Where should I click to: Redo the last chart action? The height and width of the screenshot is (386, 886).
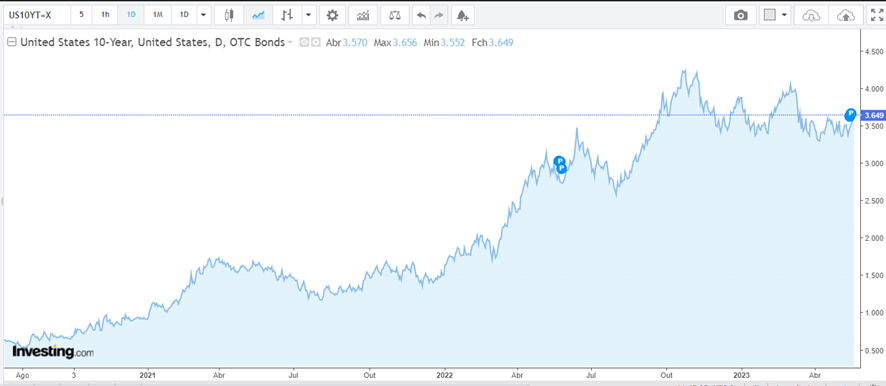[x=438, y=15]
